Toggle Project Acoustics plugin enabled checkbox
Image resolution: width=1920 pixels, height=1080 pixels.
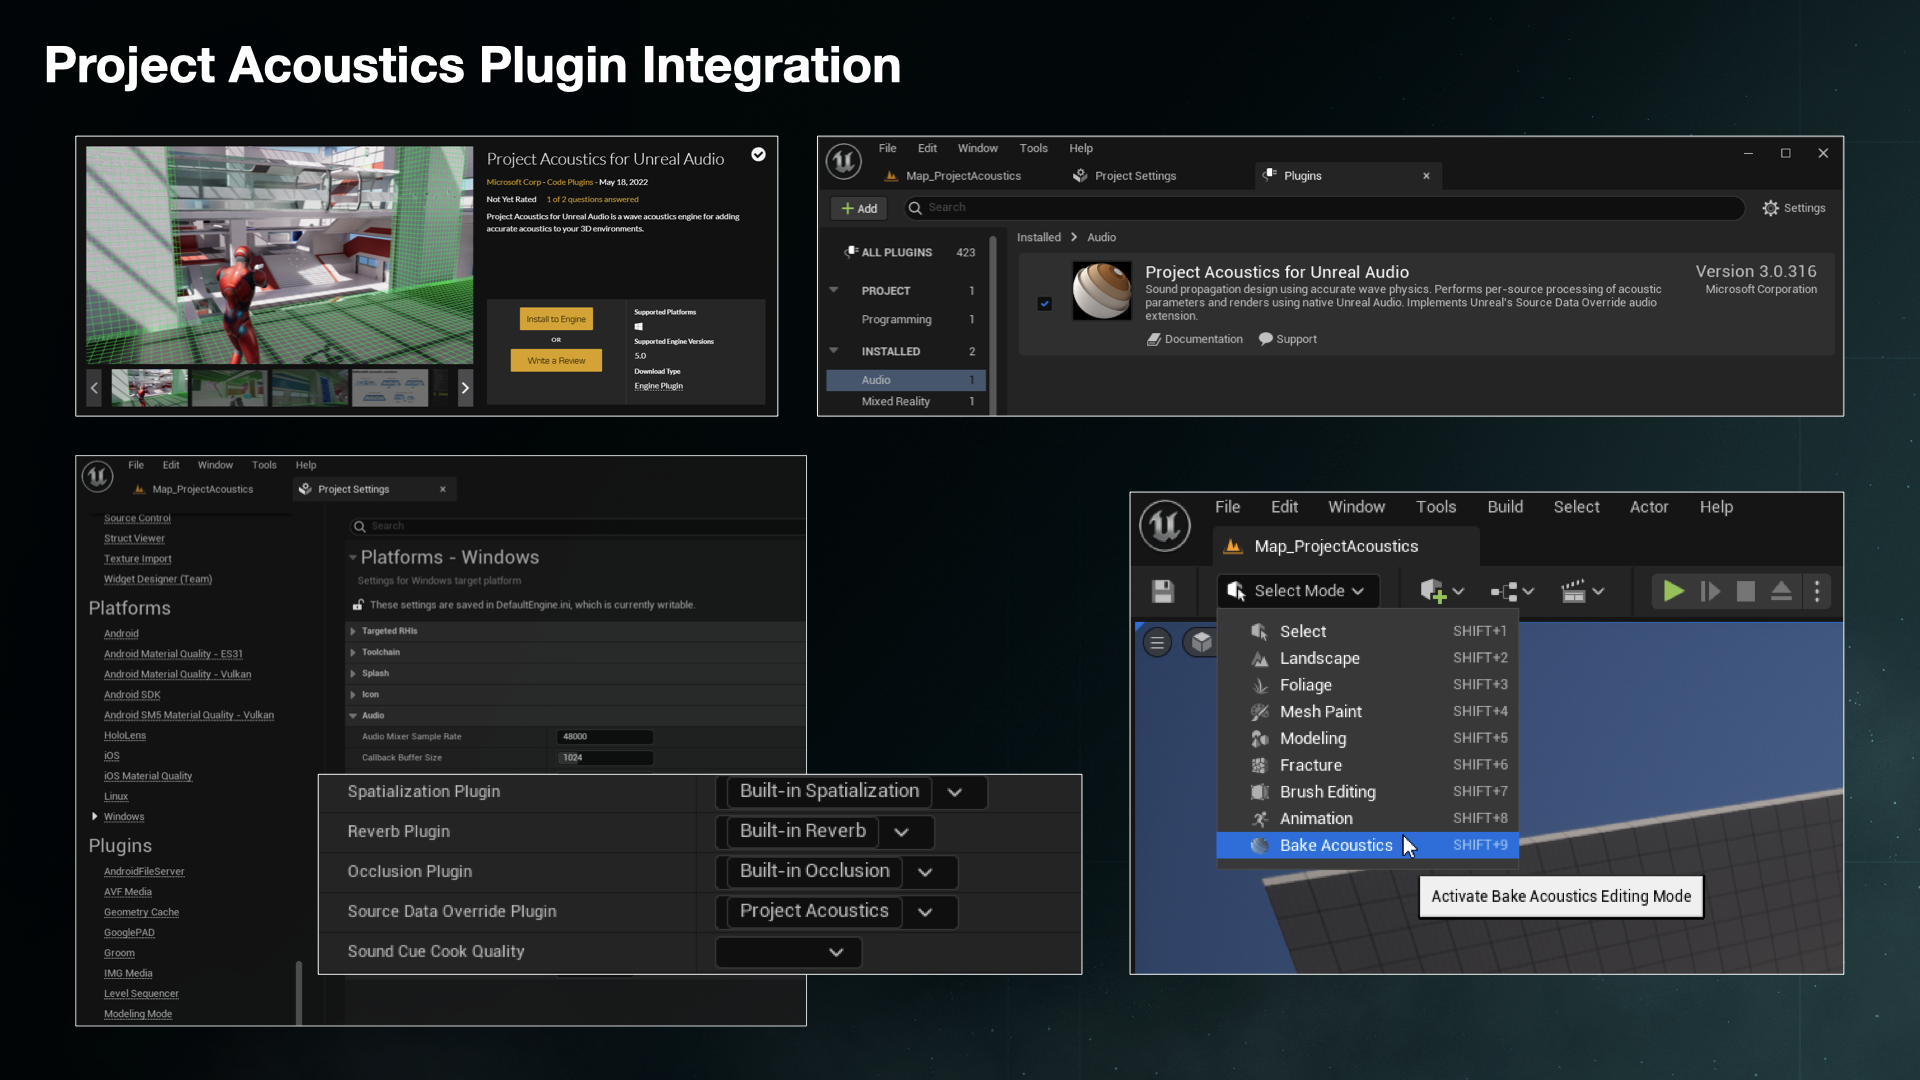pos(1044,303)
